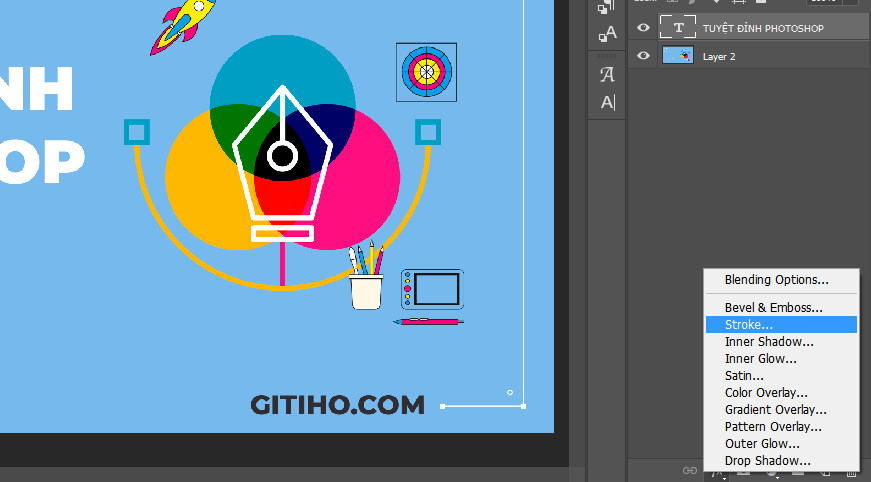Apply a Gradient Overlay effect

(781, 410)
